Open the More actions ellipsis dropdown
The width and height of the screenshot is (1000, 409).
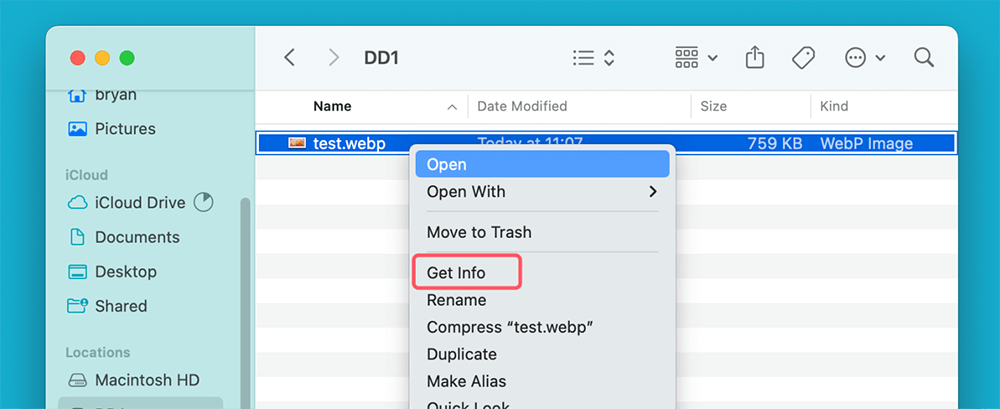click(865, 58)
